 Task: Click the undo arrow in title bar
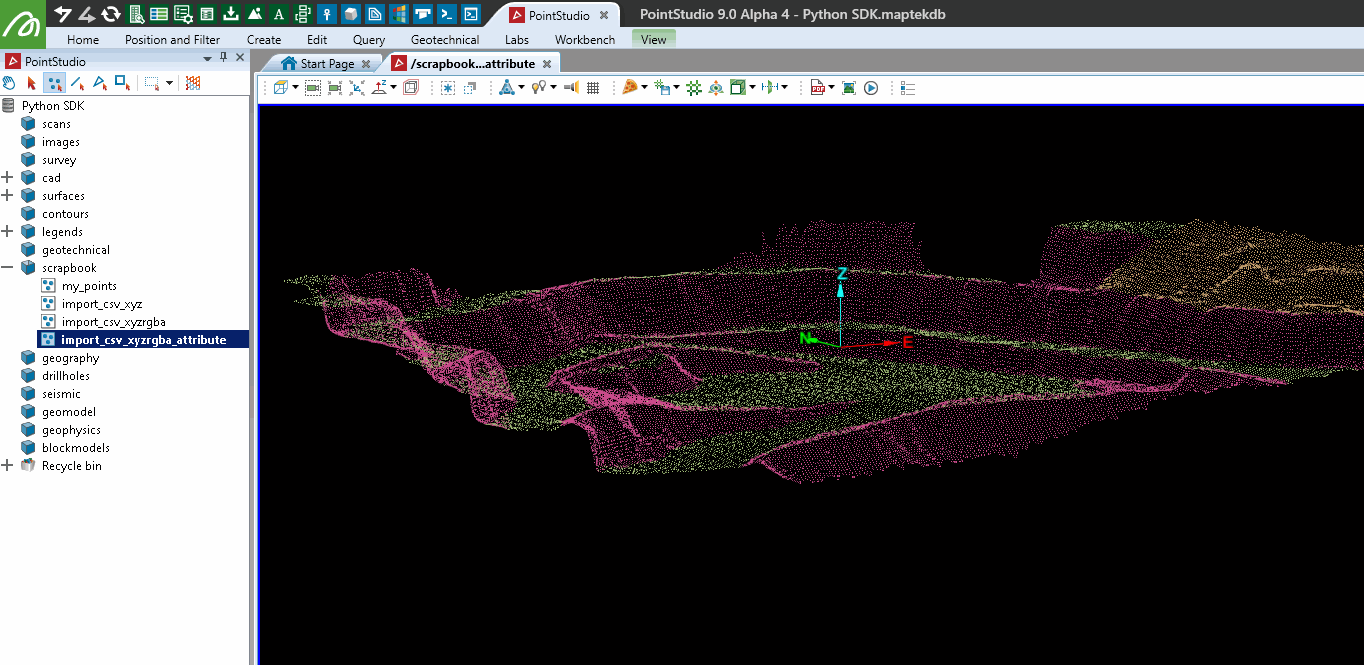[x=63, y=14]
